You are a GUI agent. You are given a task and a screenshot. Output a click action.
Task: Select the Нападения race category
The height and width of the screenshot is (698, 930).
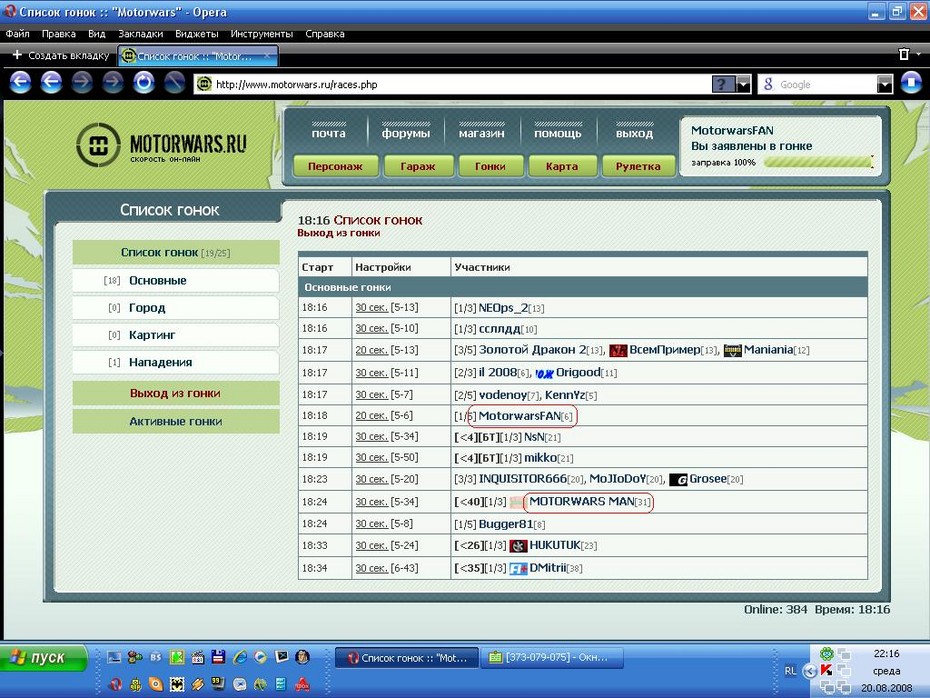click(x=176, y=362)
